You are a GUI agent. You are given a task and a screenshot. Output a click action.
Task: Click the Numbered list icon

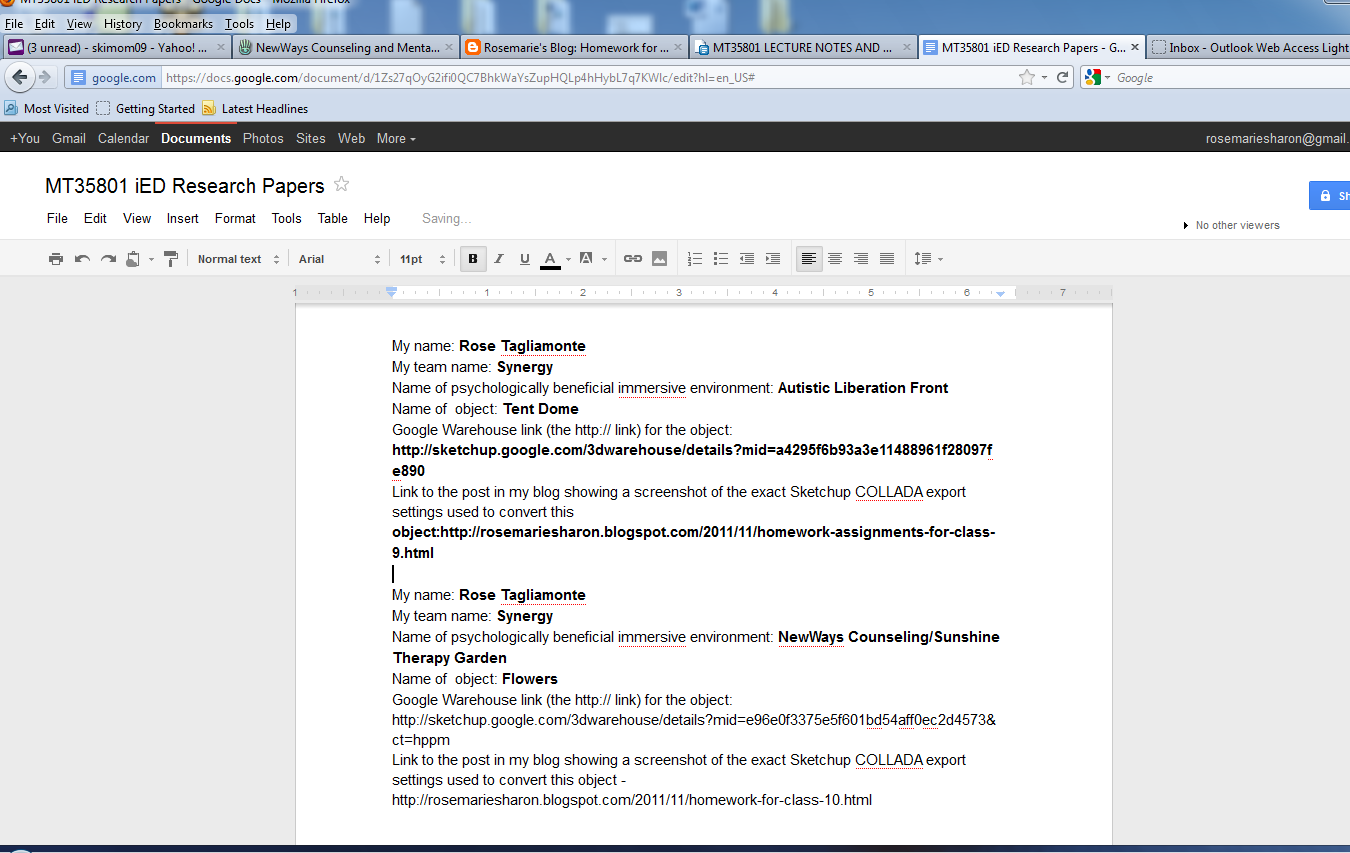(x=695, y=259)
